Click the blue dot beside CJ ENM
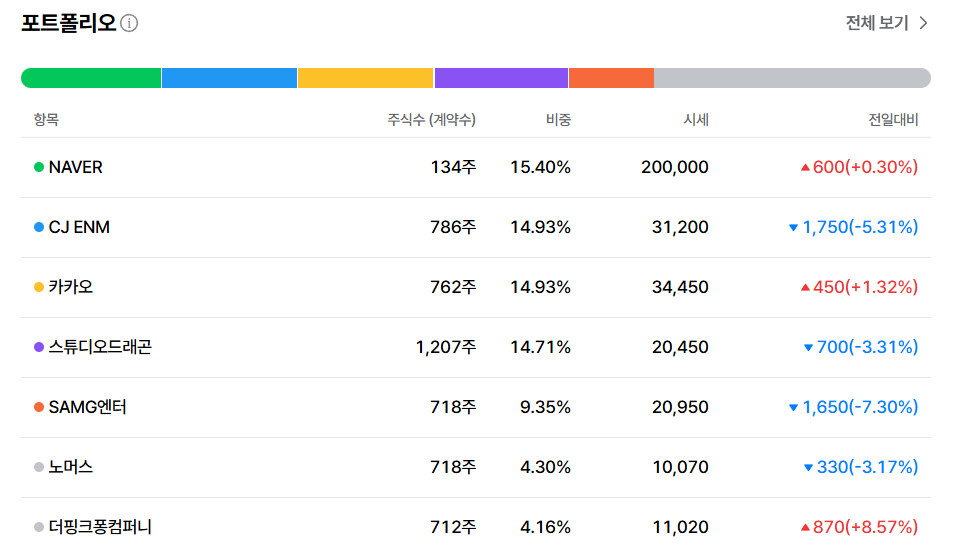953x555 pixels. point(39,227)
